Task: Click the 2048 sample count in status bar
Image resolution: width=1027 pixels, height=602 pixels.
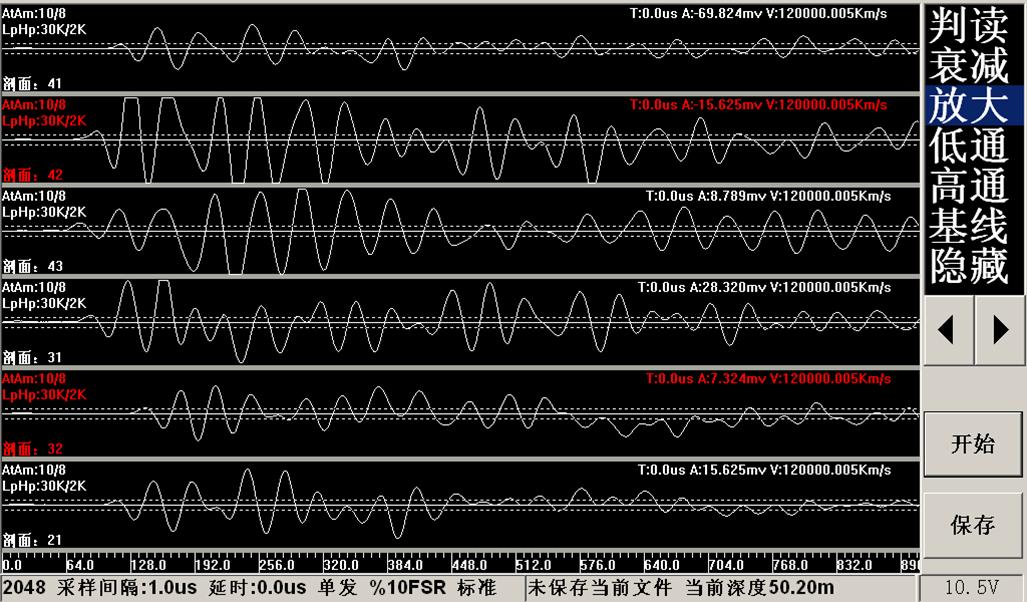Action: (x=24, y=587)
